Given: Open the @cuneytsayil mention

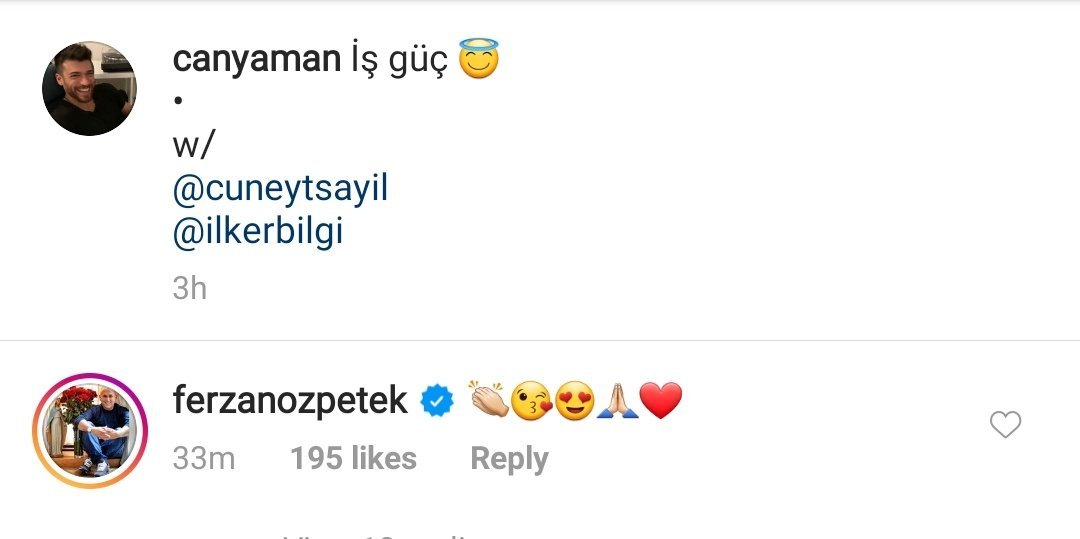Looking at the screenshot, I should click(x=280, y=188).
